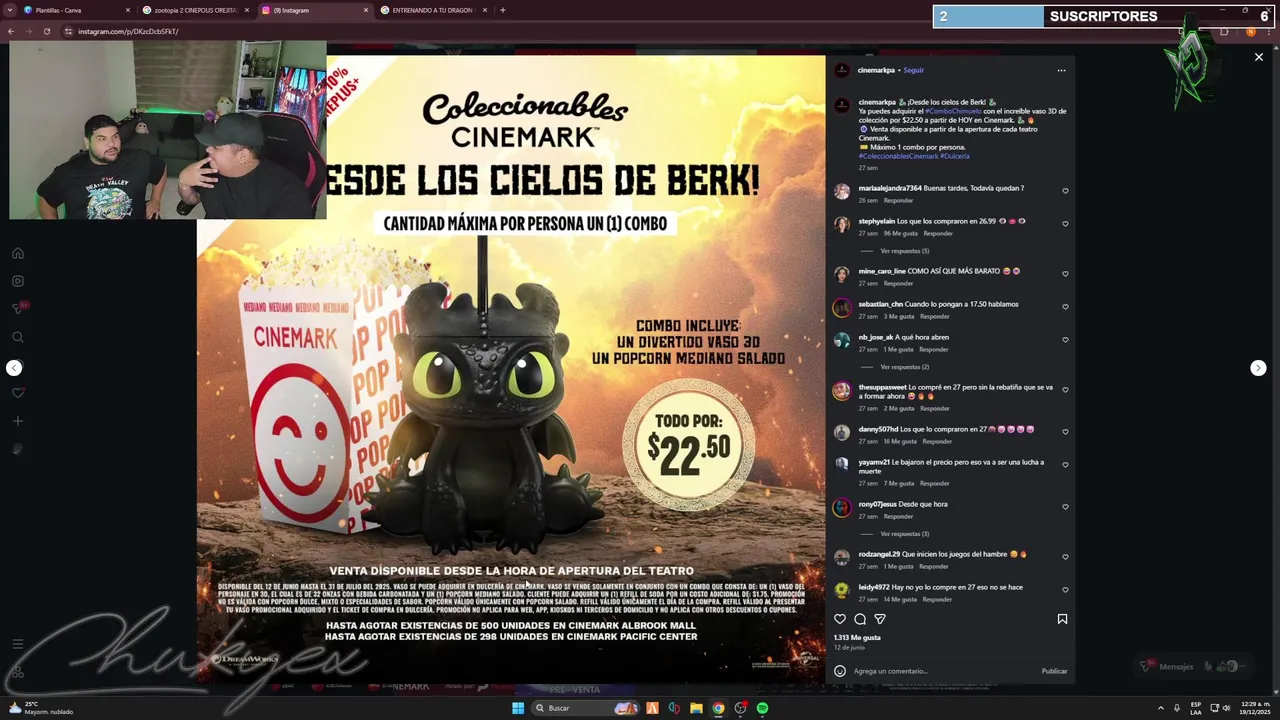Open leidy4972's profile from comment

click(x=874, y=587)
